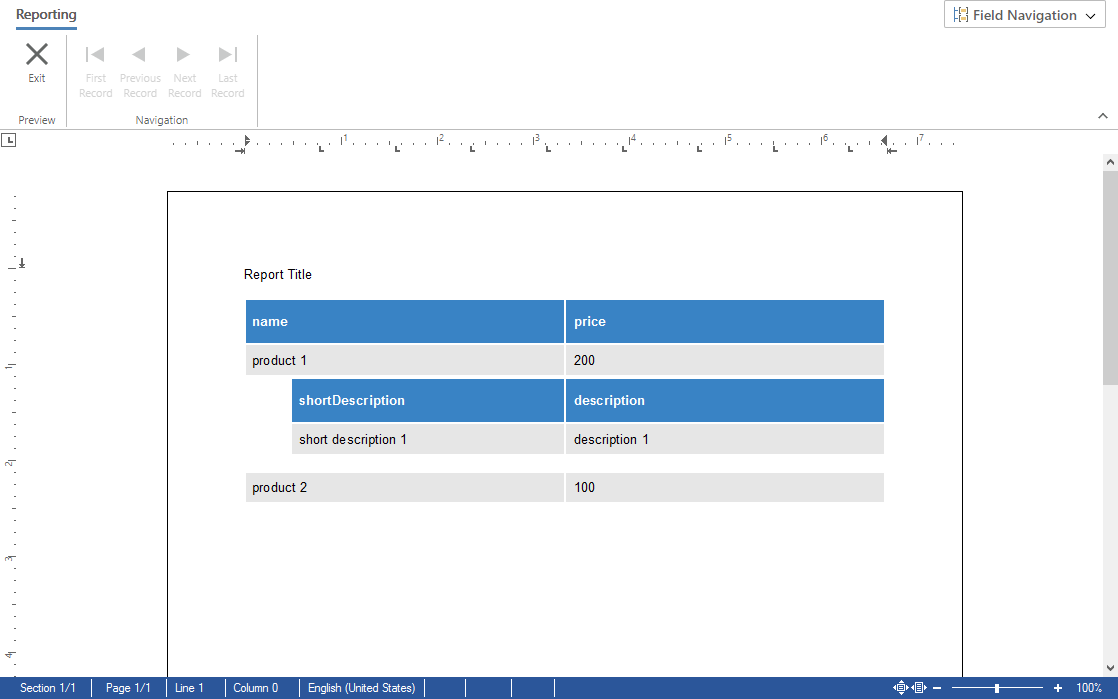Click the right indent marker on the ruler
Viewport: 1118px width, 699px height.
tap(884, 141)
